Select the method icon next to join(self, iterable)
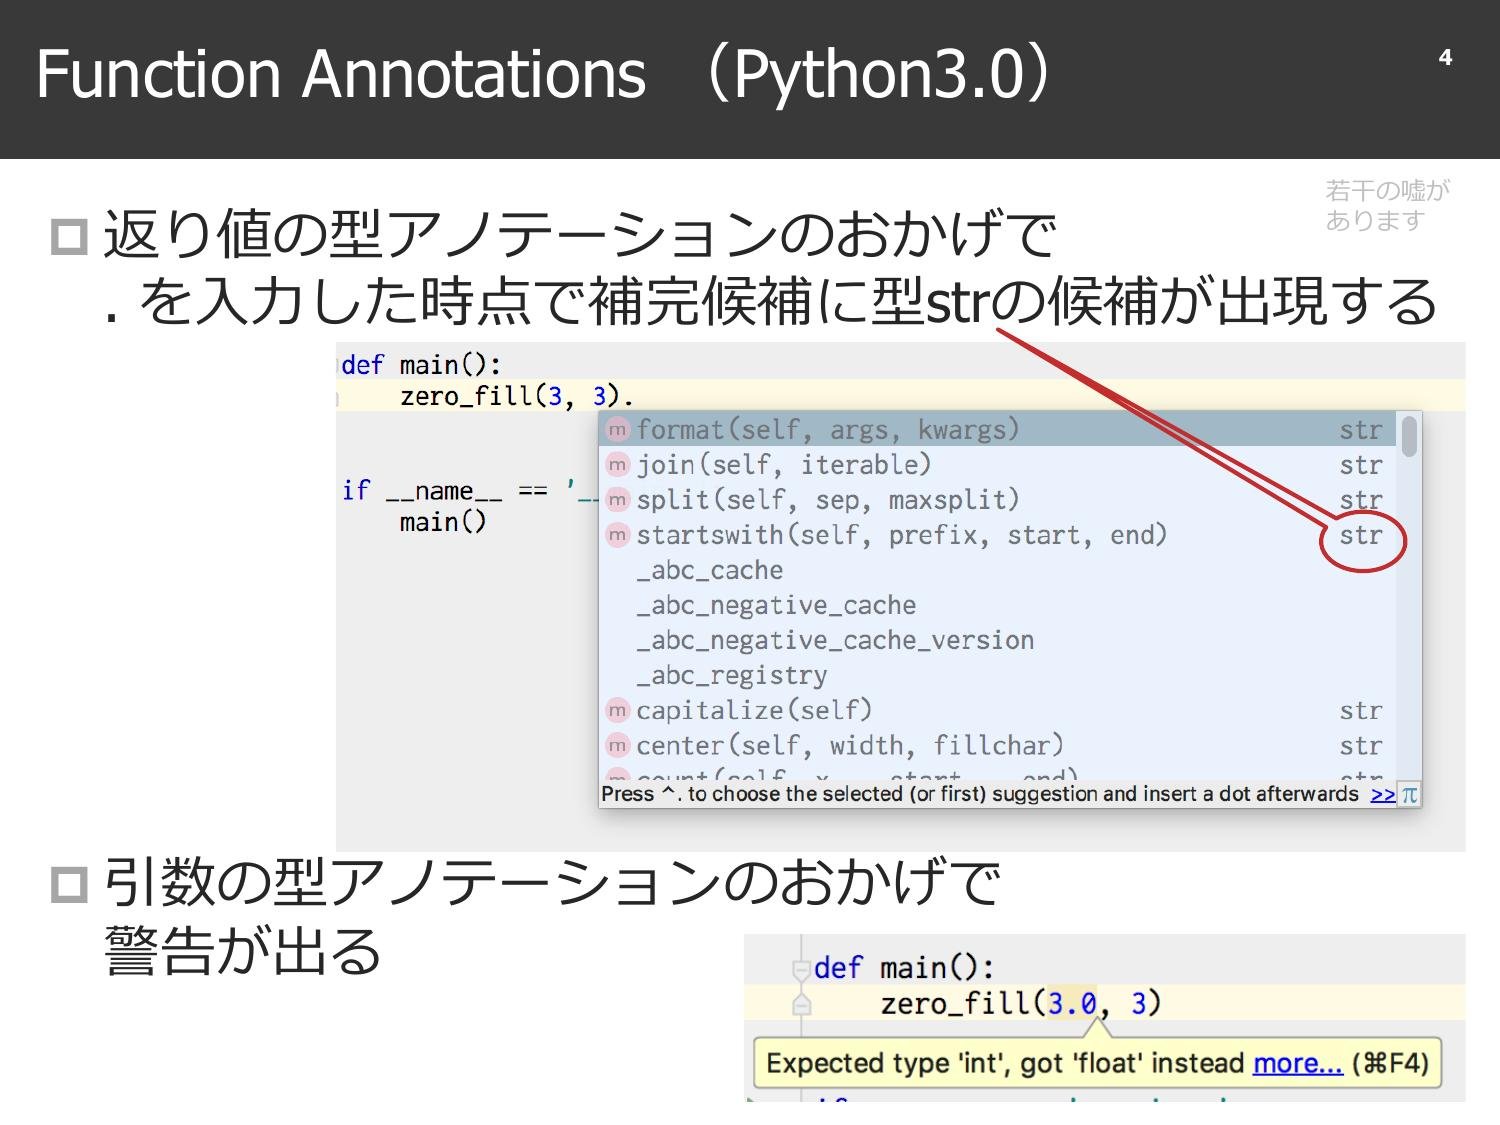This screenshot has width=1500, height=1125. pyautogui.click(x=617, y=464)
